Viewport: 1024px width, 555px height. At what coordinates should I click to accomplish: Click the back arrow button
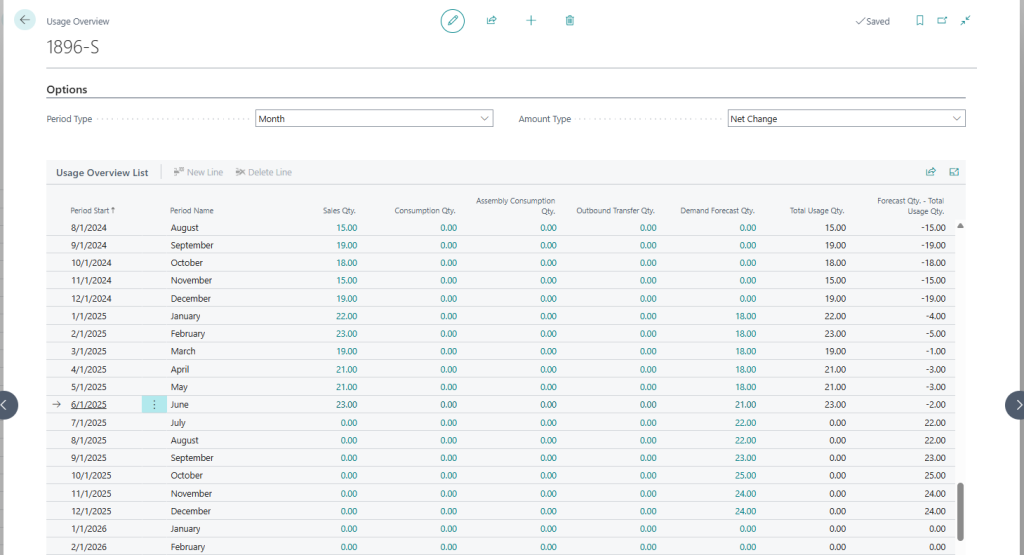(25, 20)
